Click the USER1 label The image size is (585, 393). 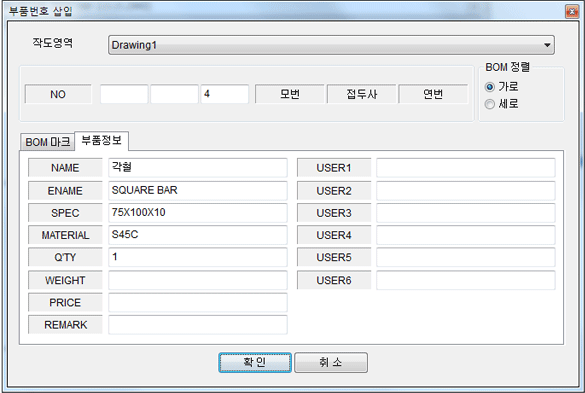click(x=334, y=168)
